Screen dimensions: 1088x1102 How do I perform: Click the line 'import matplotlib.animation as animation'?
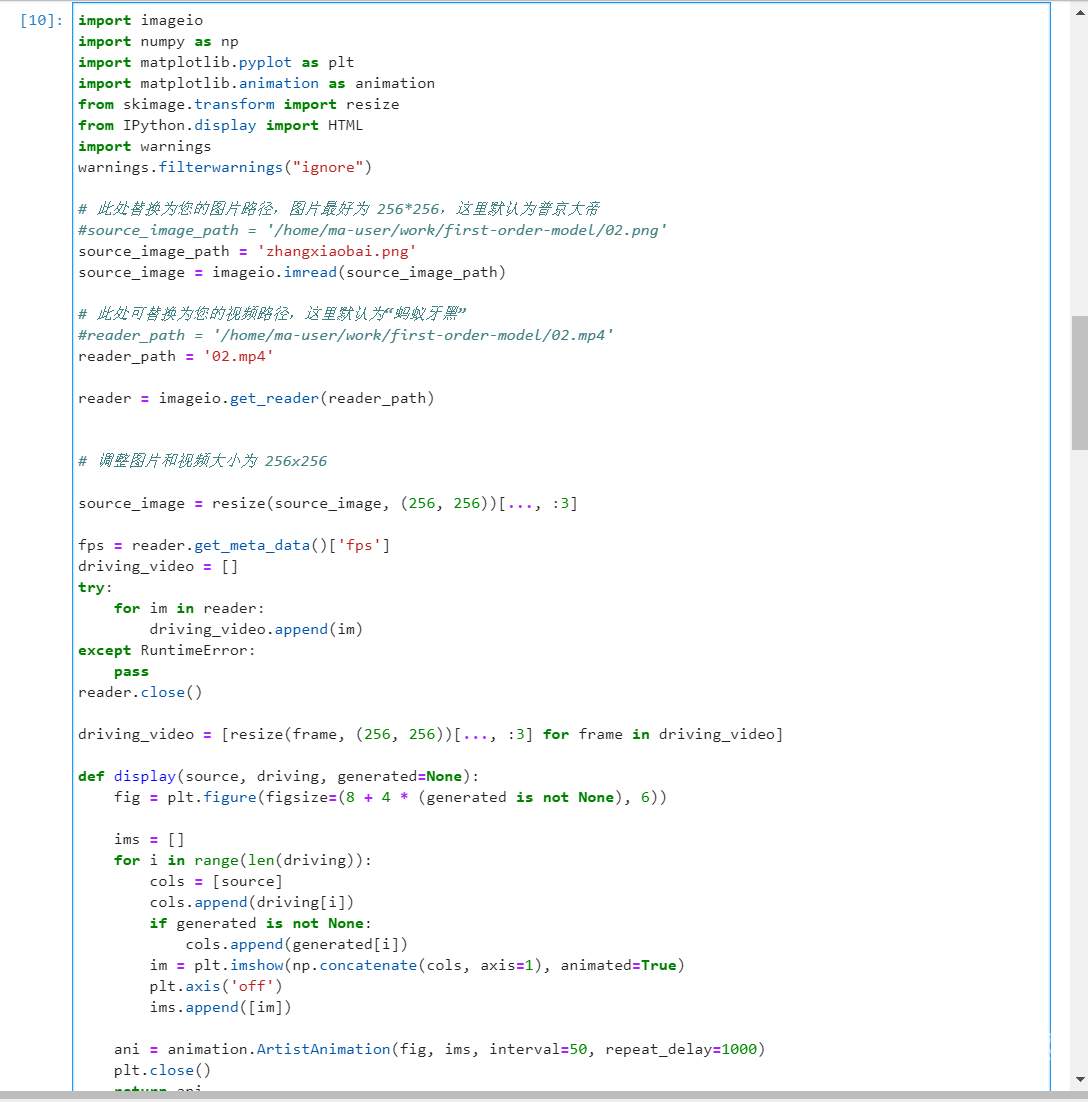coord(257,84)
